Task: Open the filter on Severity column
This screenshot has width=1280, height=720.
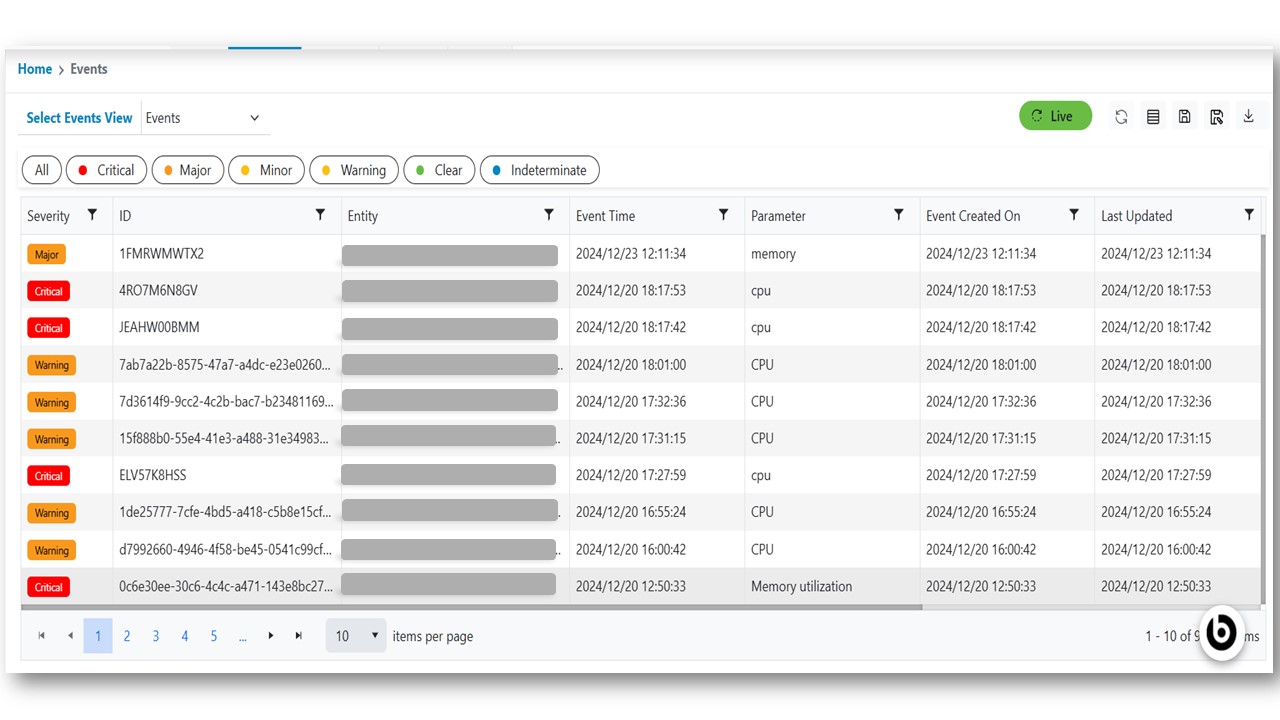Action: 92,215
